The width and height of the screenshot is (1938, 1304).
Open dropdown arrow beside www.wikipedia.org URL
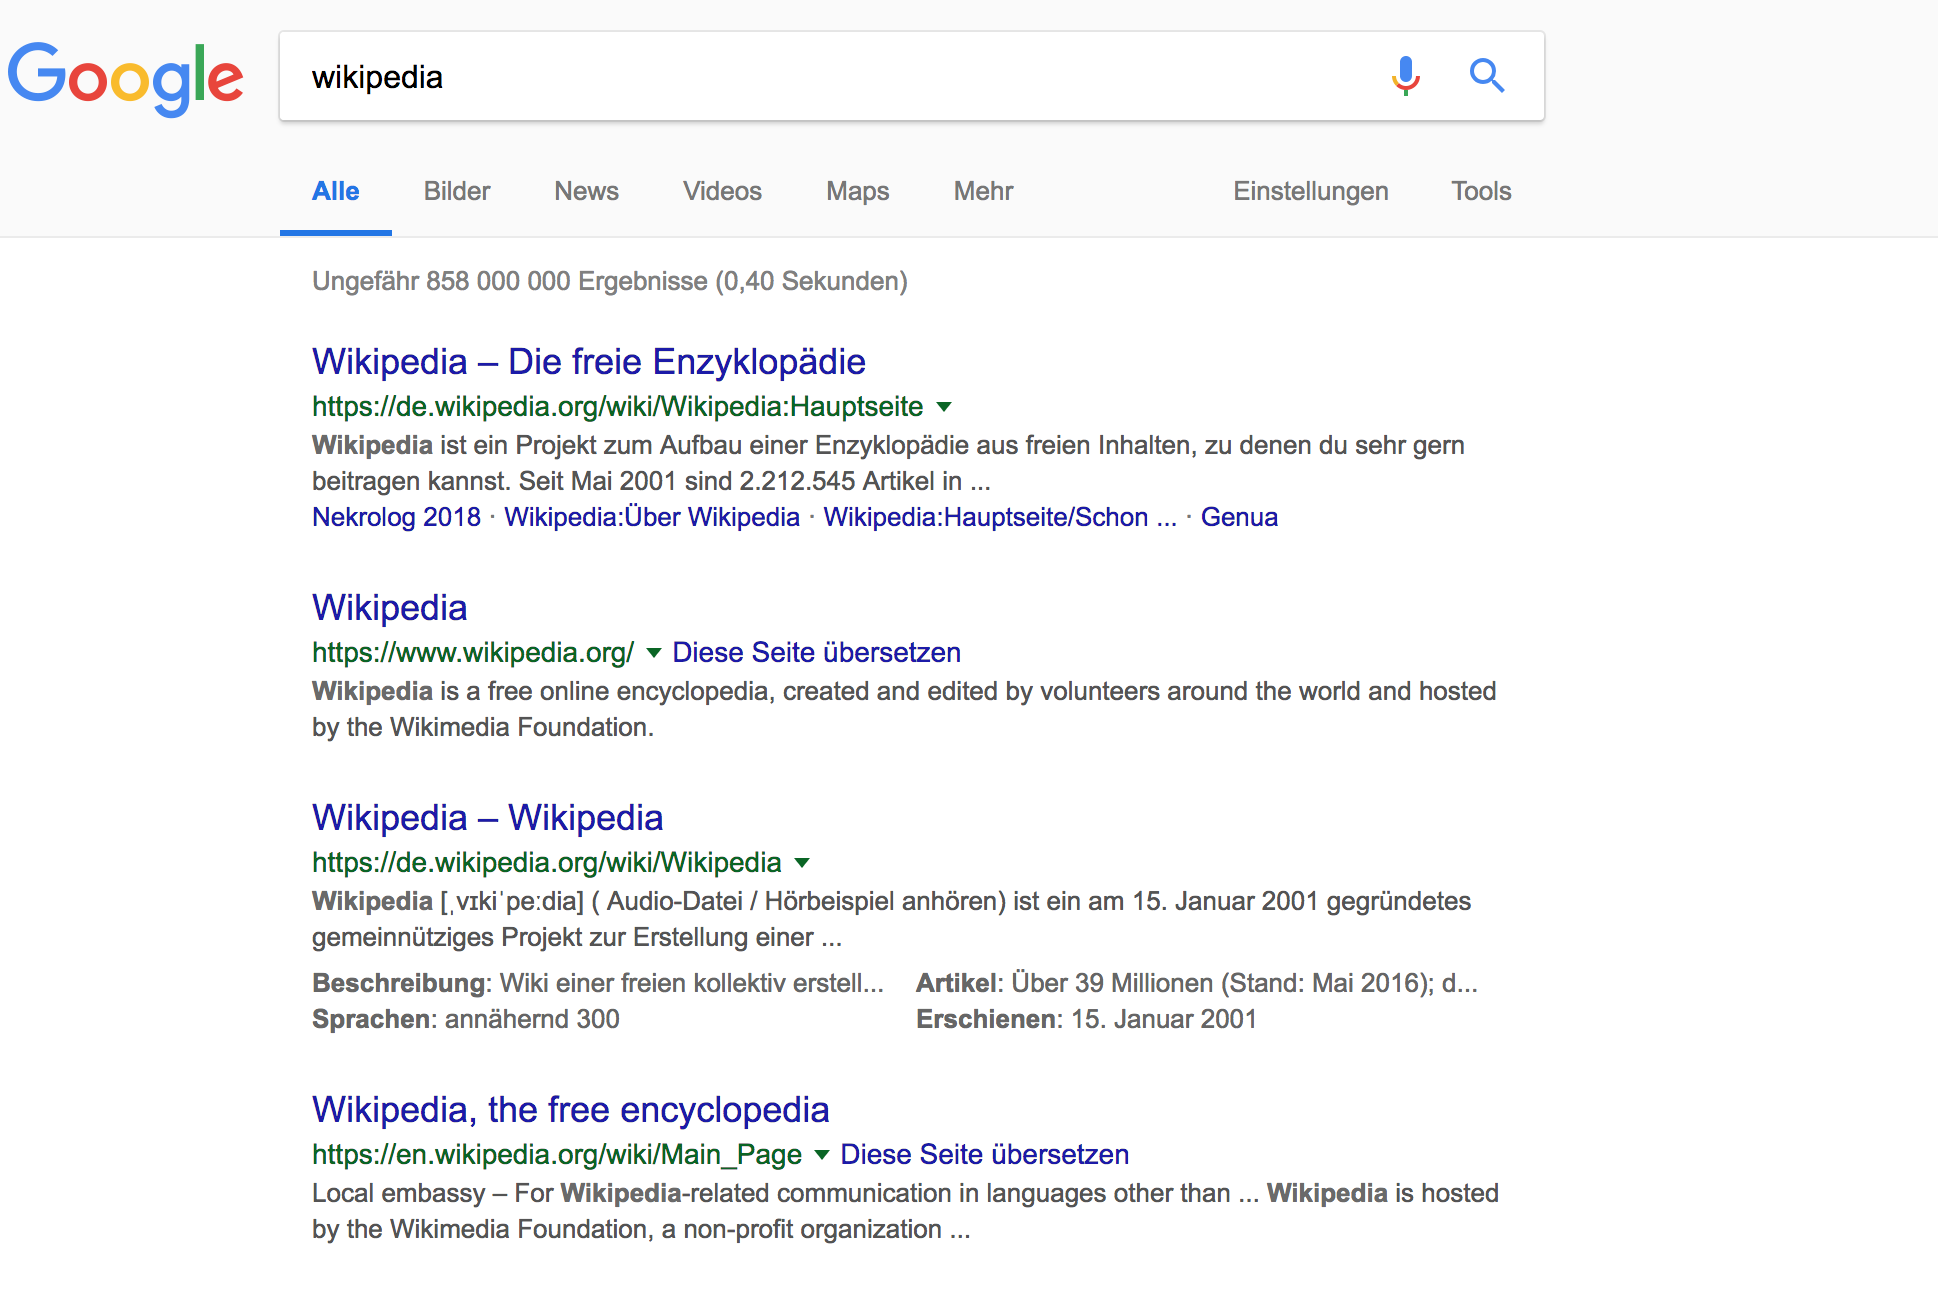coord(654,653)
